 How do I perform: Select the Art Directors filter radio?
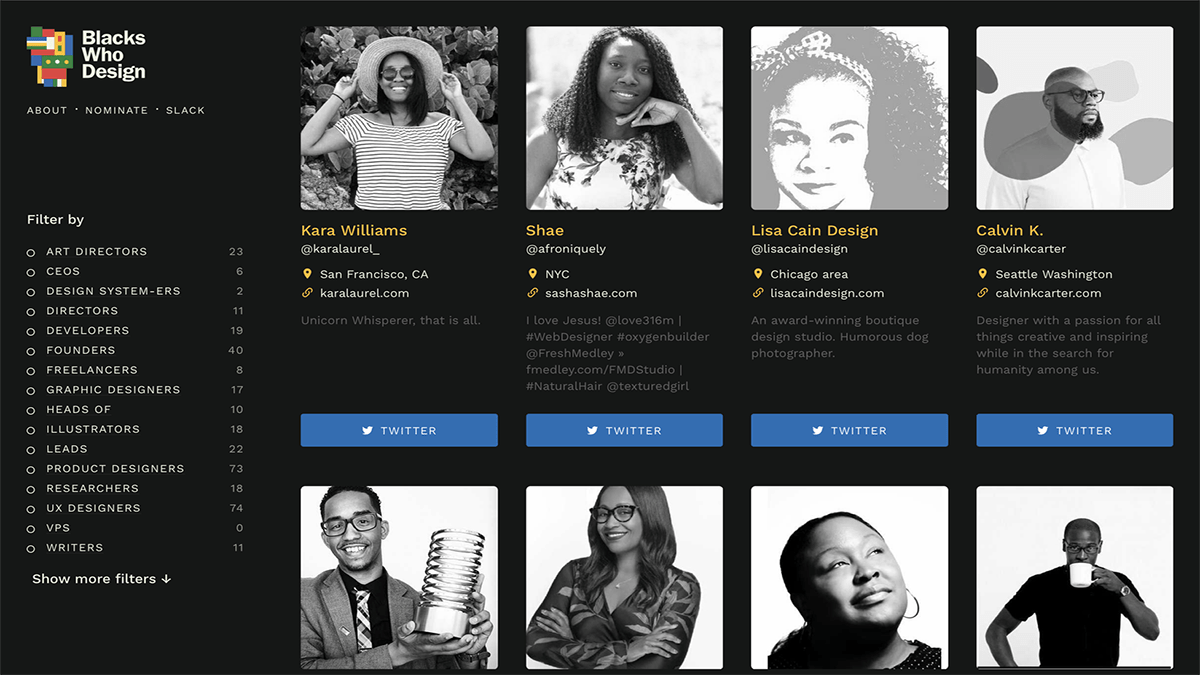(x=31, y=252)
